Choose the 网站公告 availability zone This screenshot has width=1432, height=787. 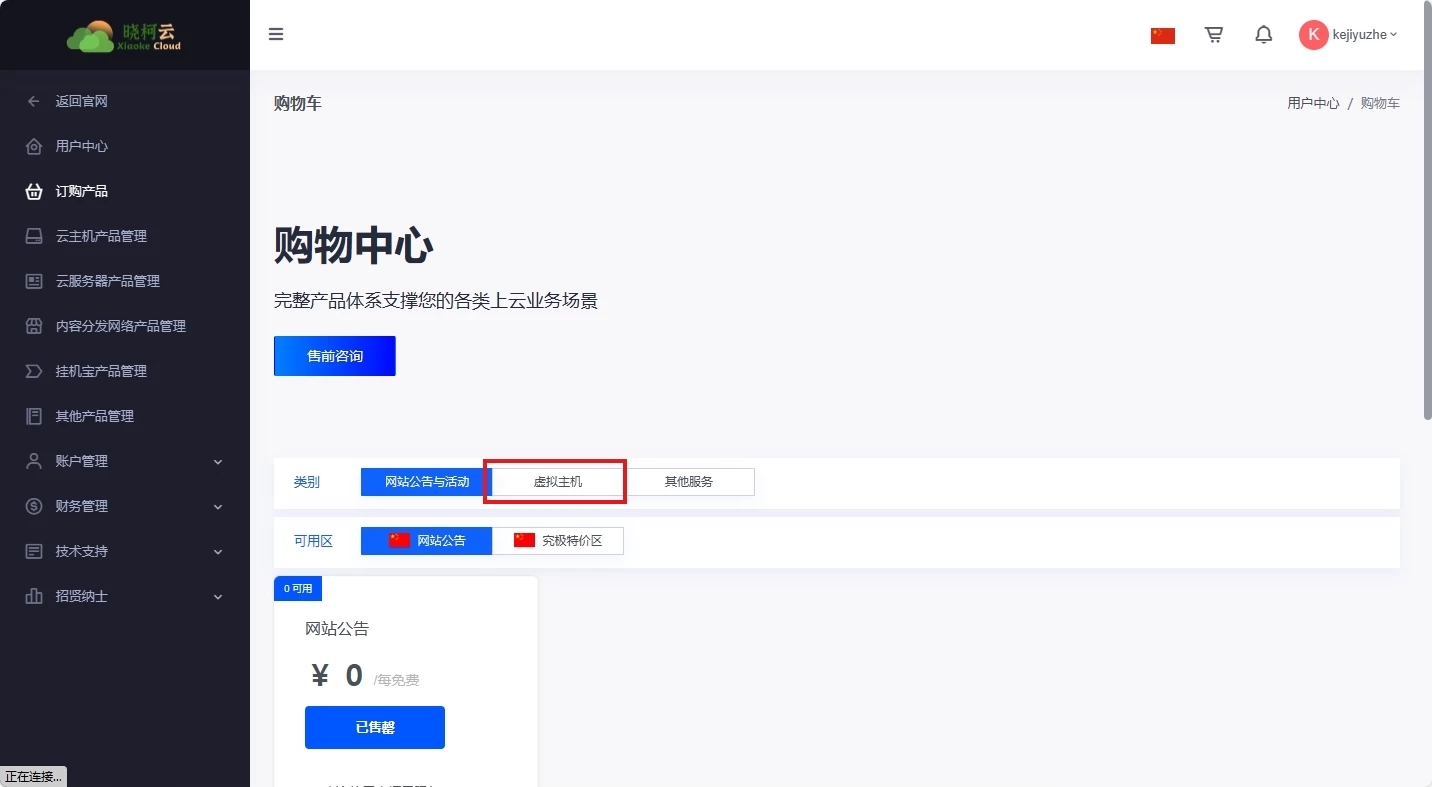coord(427,541)
